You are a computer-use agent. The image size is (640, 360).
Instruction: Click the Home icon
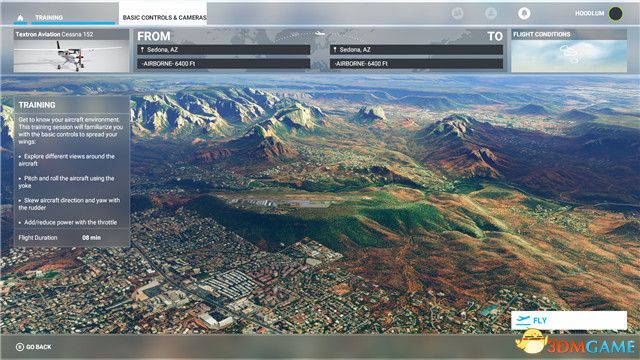coord(20,18)
